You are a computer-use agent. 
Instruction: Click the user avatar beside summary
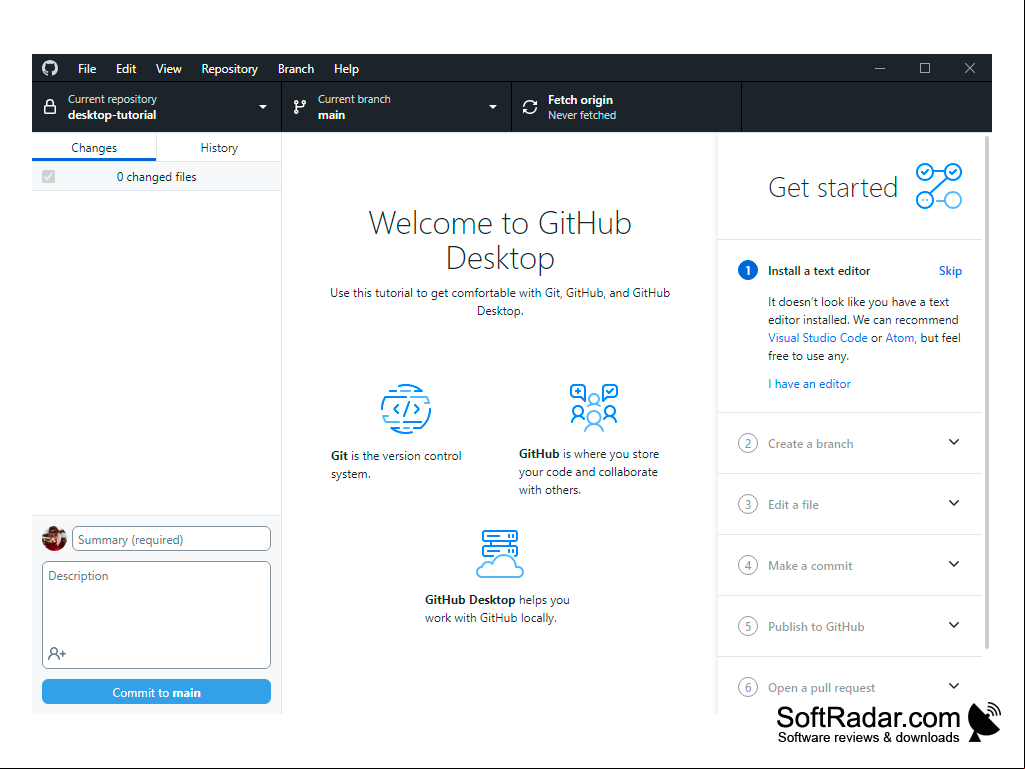(54, 538)
